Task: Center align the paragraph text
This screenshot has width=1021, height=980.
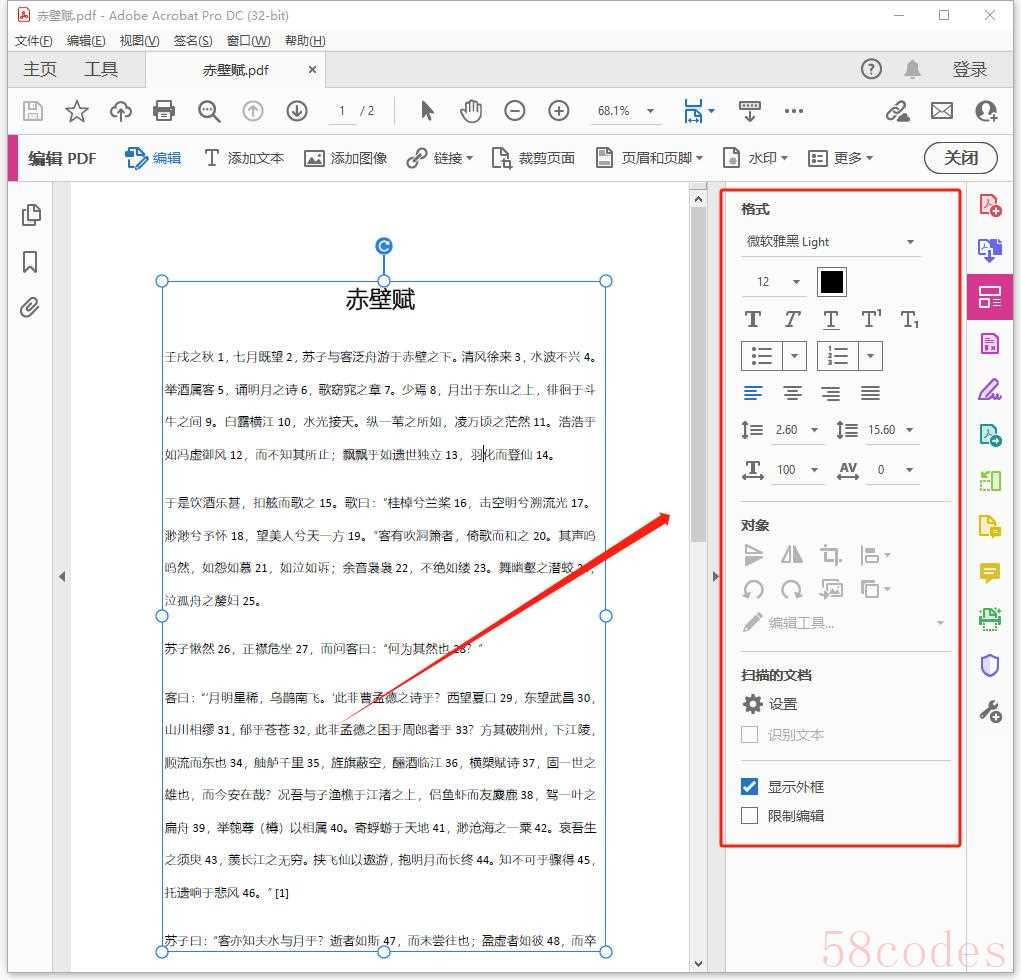Action: (x=792, y=393)
